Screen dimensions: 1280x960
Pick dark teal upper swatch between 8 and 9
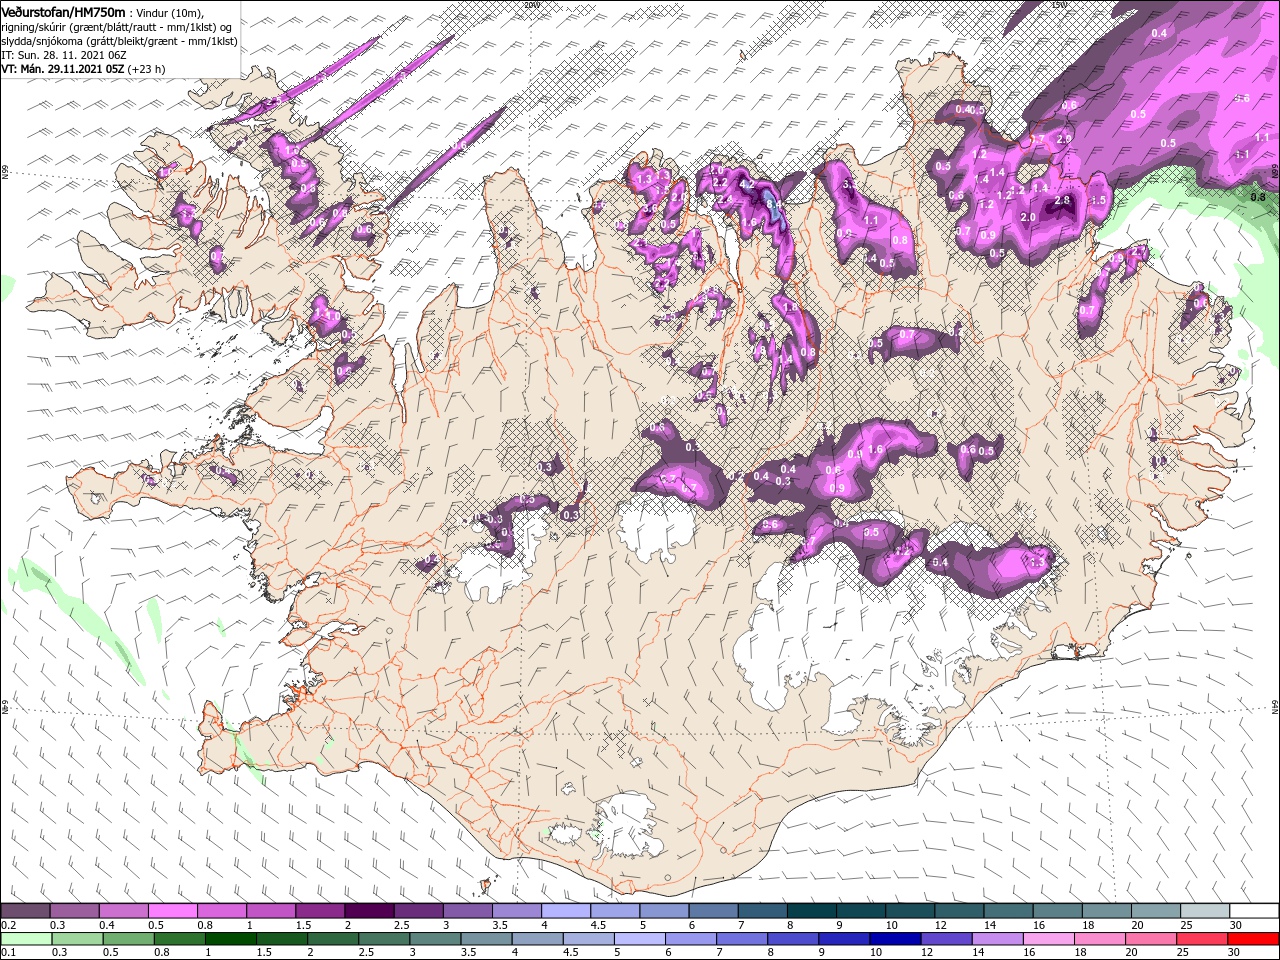tap(810, 911)
